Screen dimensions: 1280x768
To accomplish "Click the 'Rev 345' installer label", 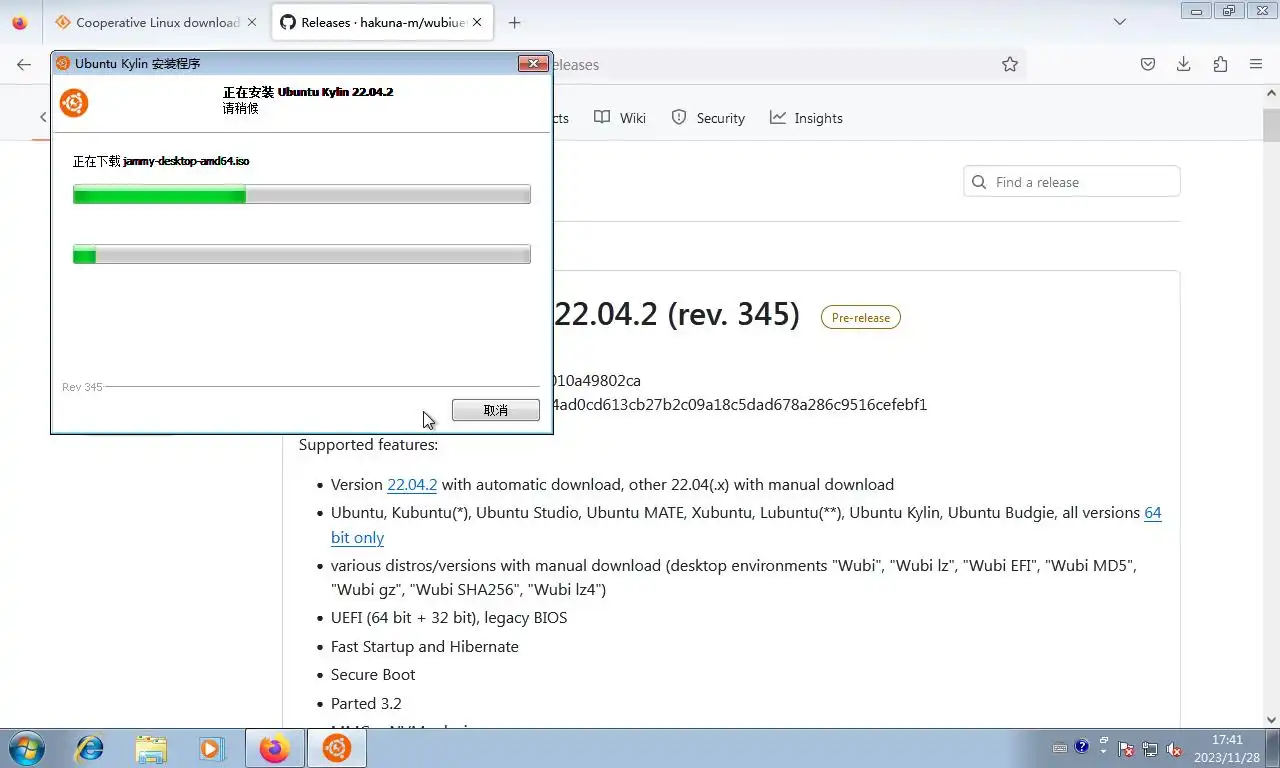I will click(82, 387).
